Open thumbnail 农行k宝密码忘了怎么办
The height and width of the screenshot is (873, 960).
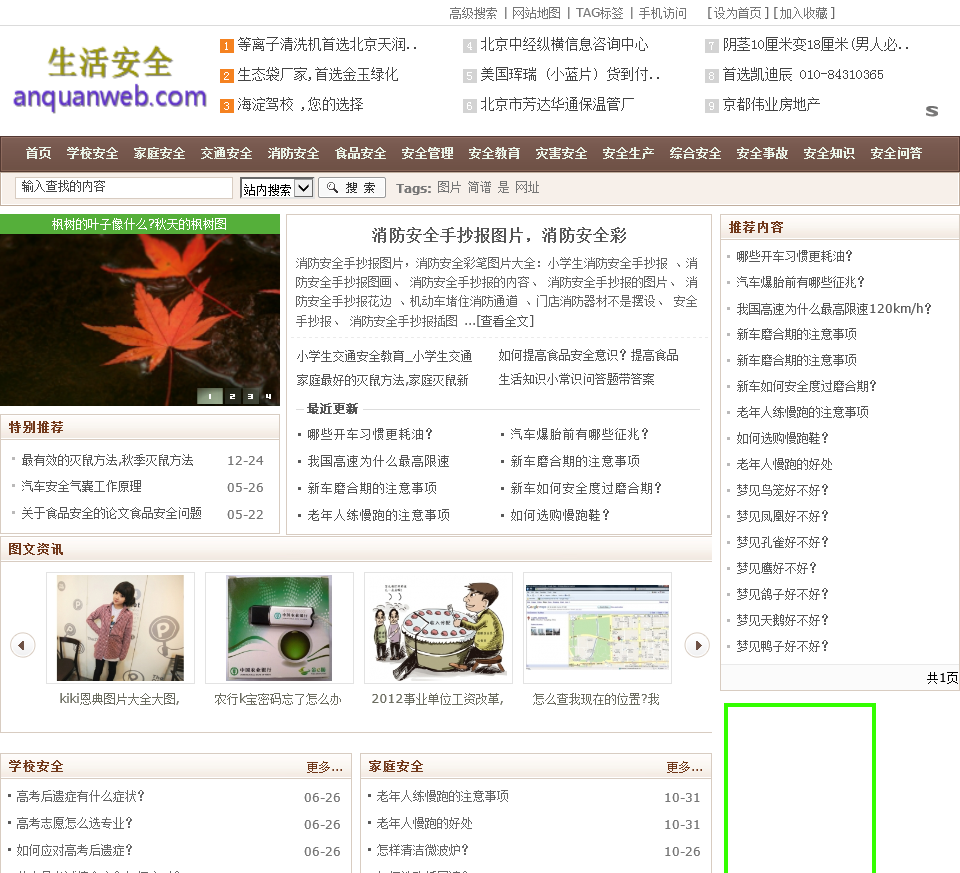[x=279, y=628]
